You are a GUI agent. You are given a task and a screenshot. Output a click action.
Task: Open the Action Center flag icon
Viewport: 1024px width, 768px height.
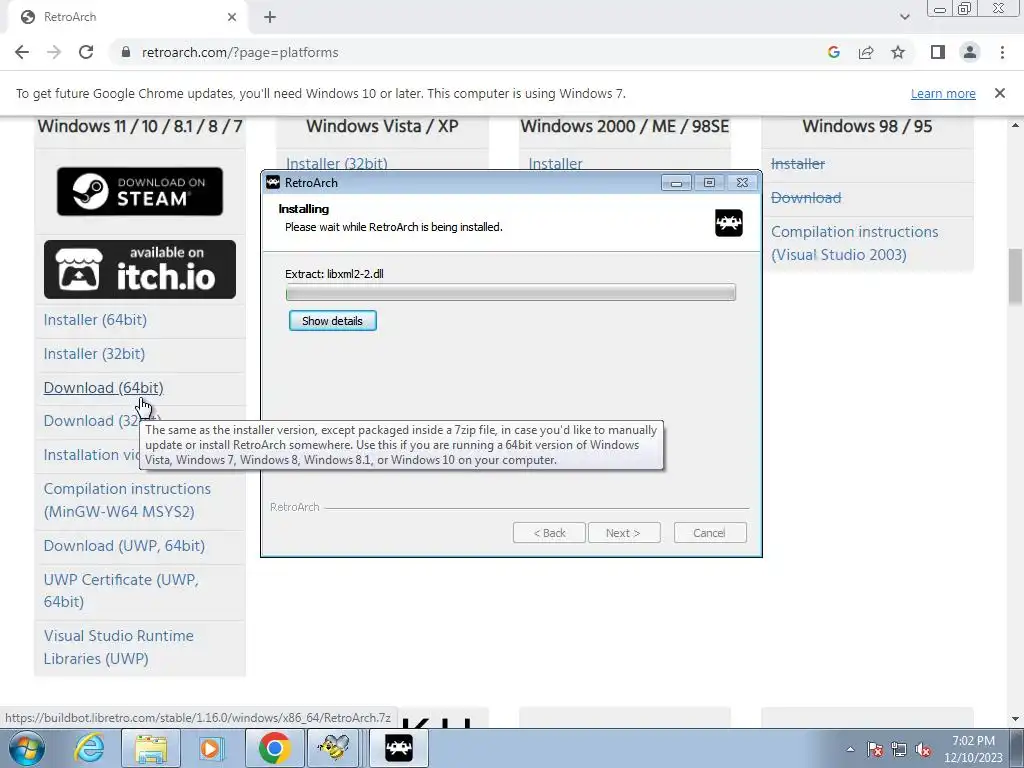tap(875, 749)
